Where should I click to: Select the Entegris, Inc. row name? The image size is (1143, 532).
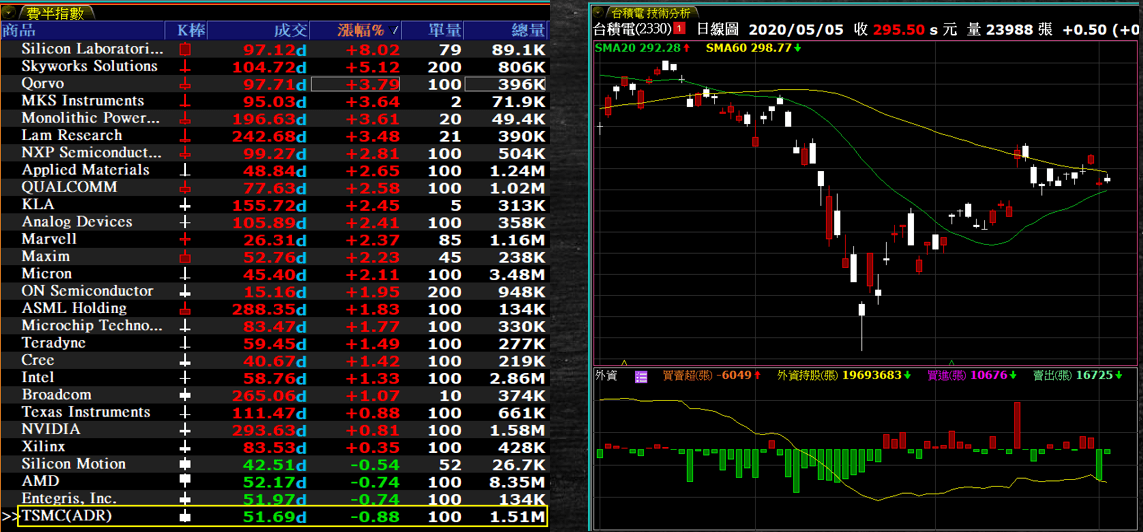pos(70,499)
